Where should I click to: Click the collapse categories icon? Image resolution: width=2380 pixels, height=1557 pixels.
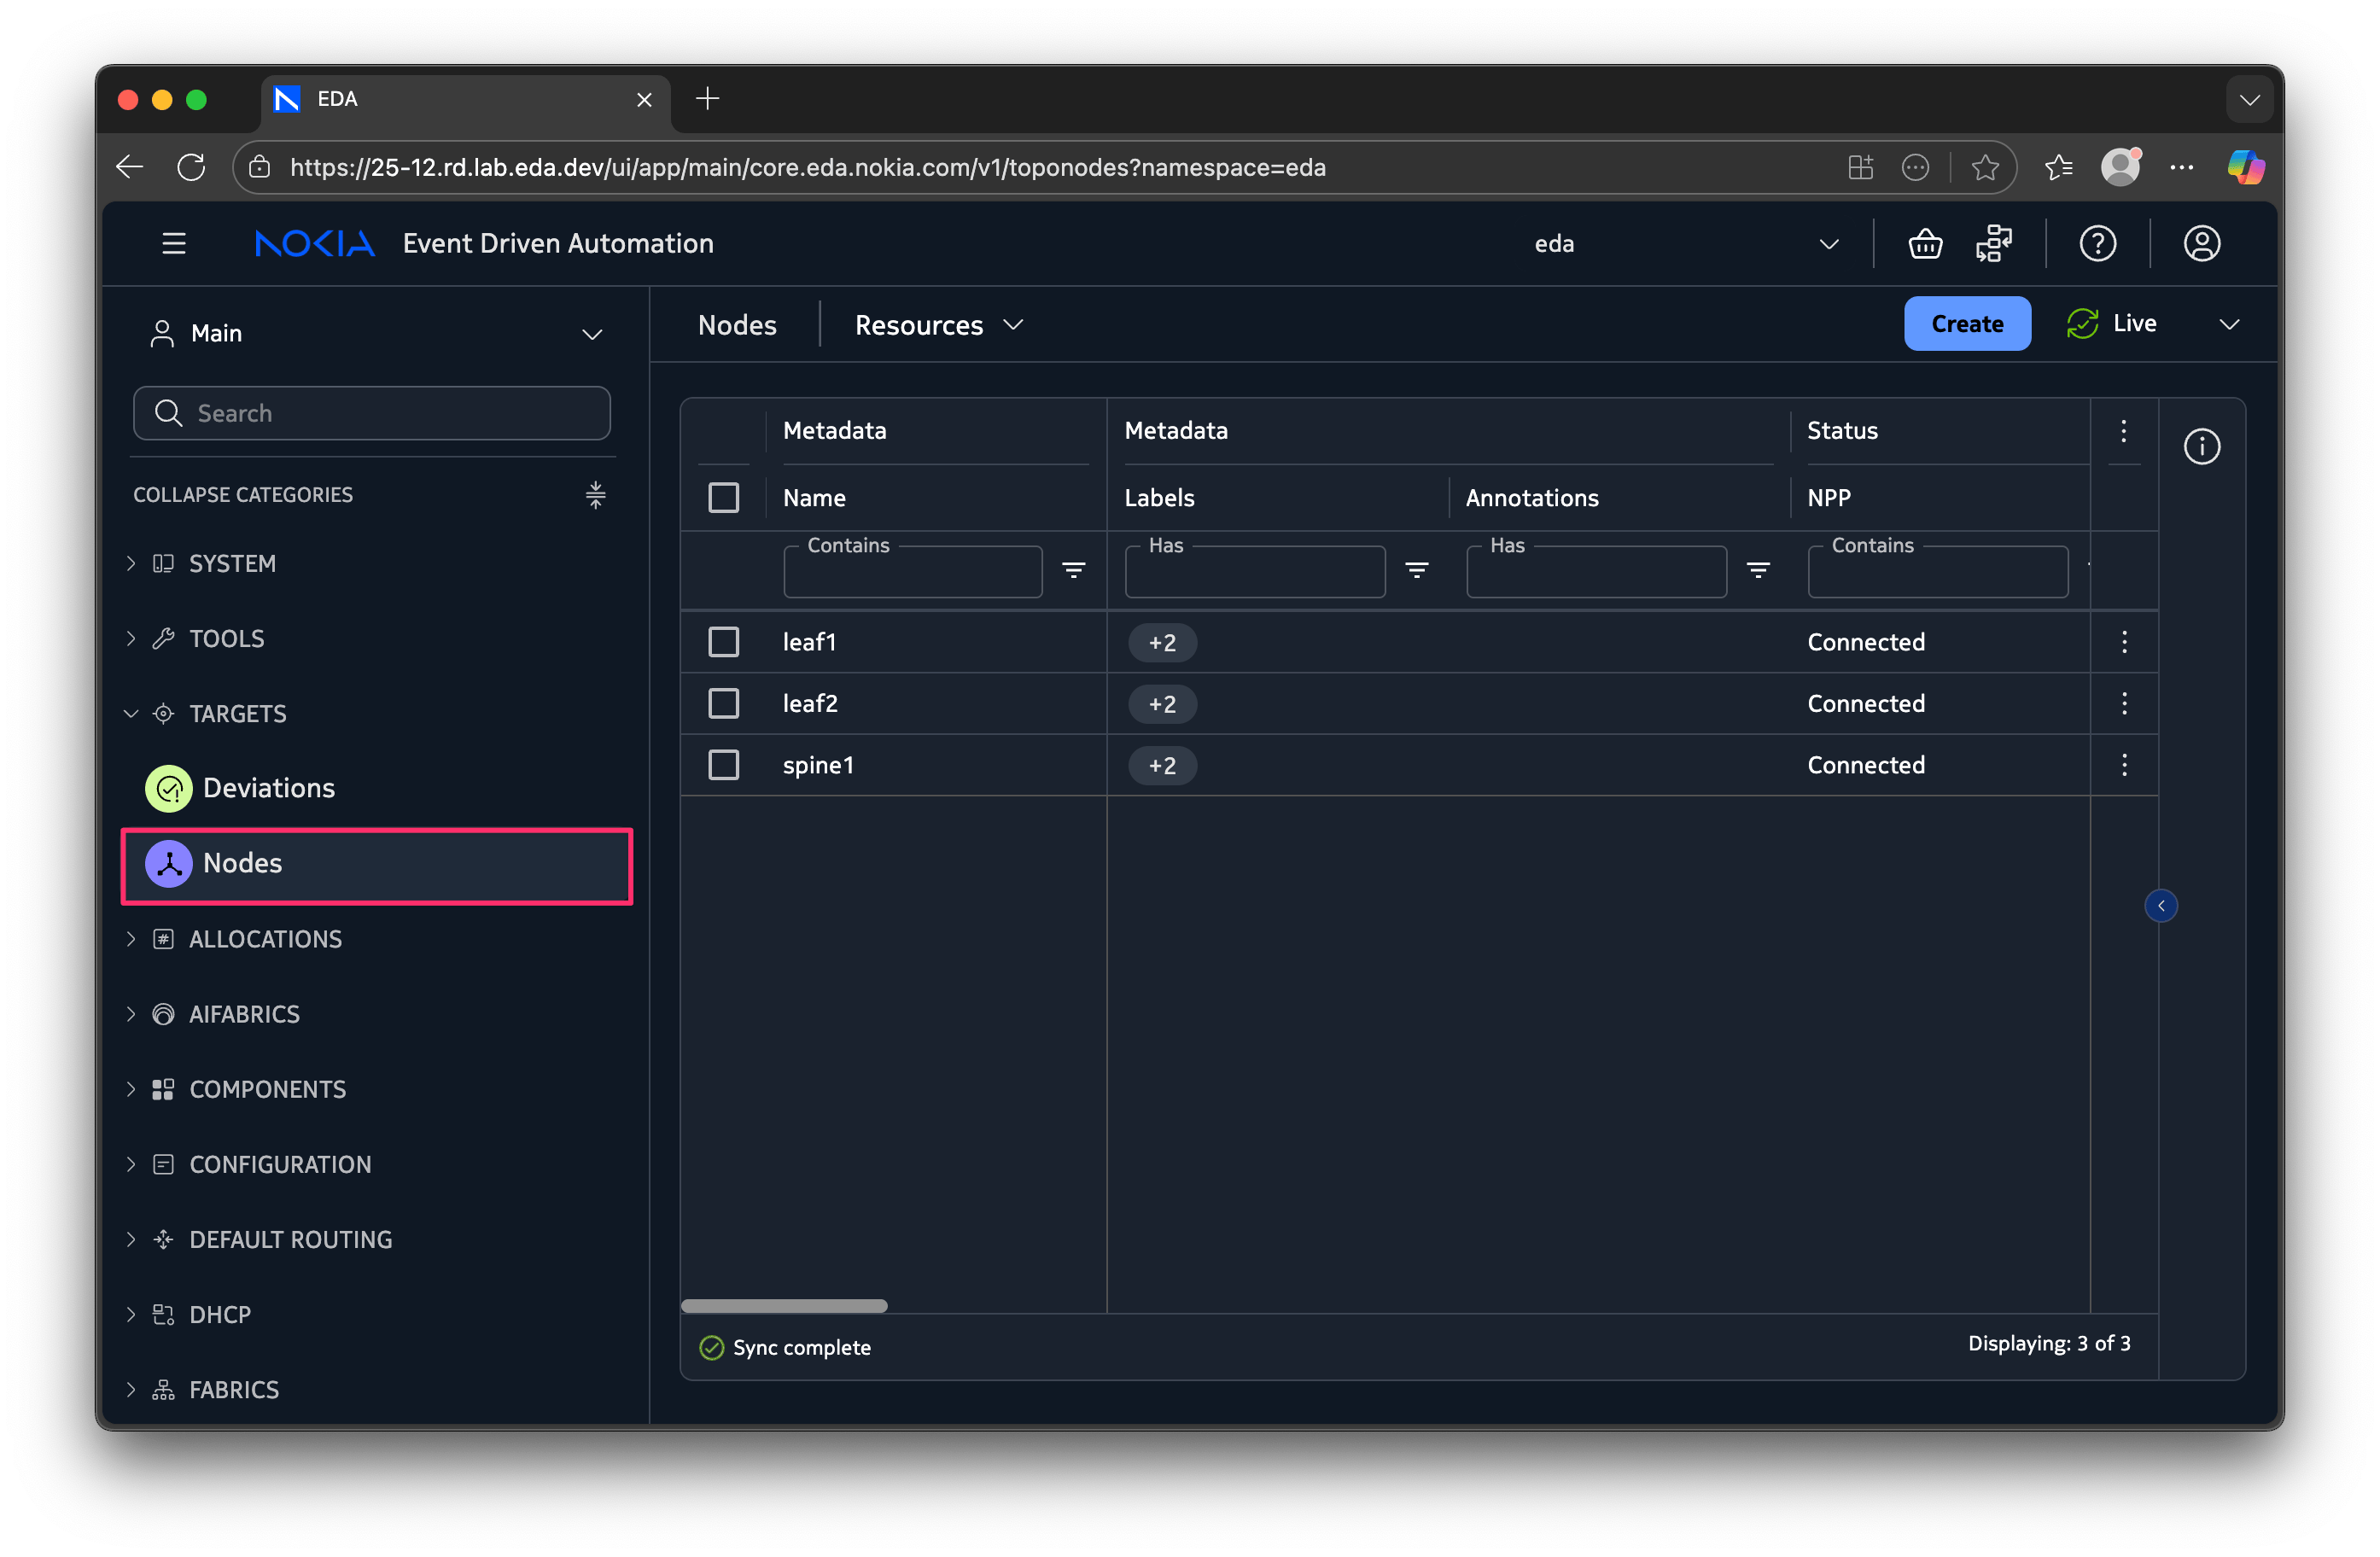point(595,494)
